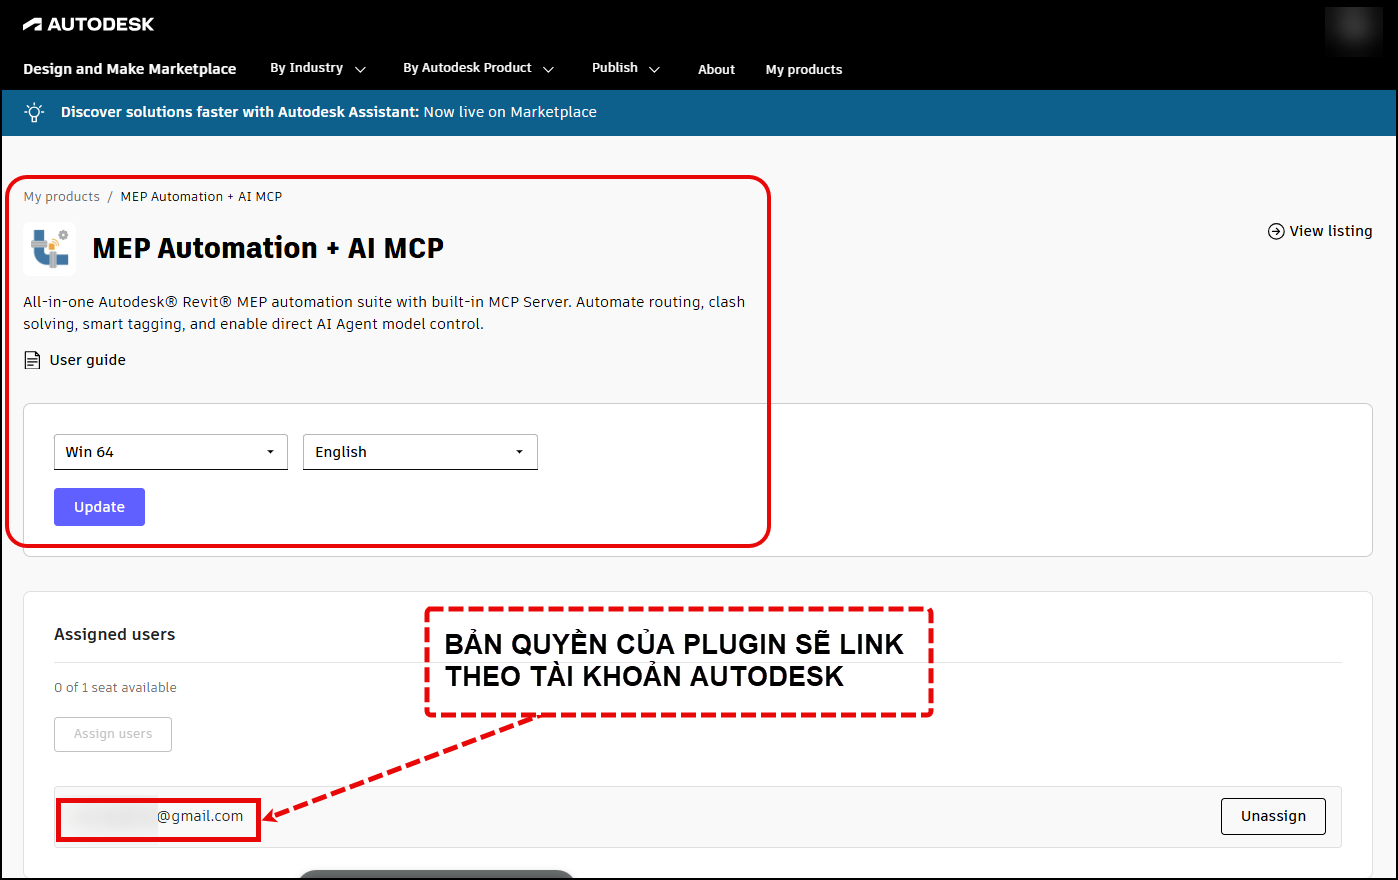This screenshot has width=1398, height=880.
Task: Click the lightbulb icon in the banner
Action: coord(35,112)
